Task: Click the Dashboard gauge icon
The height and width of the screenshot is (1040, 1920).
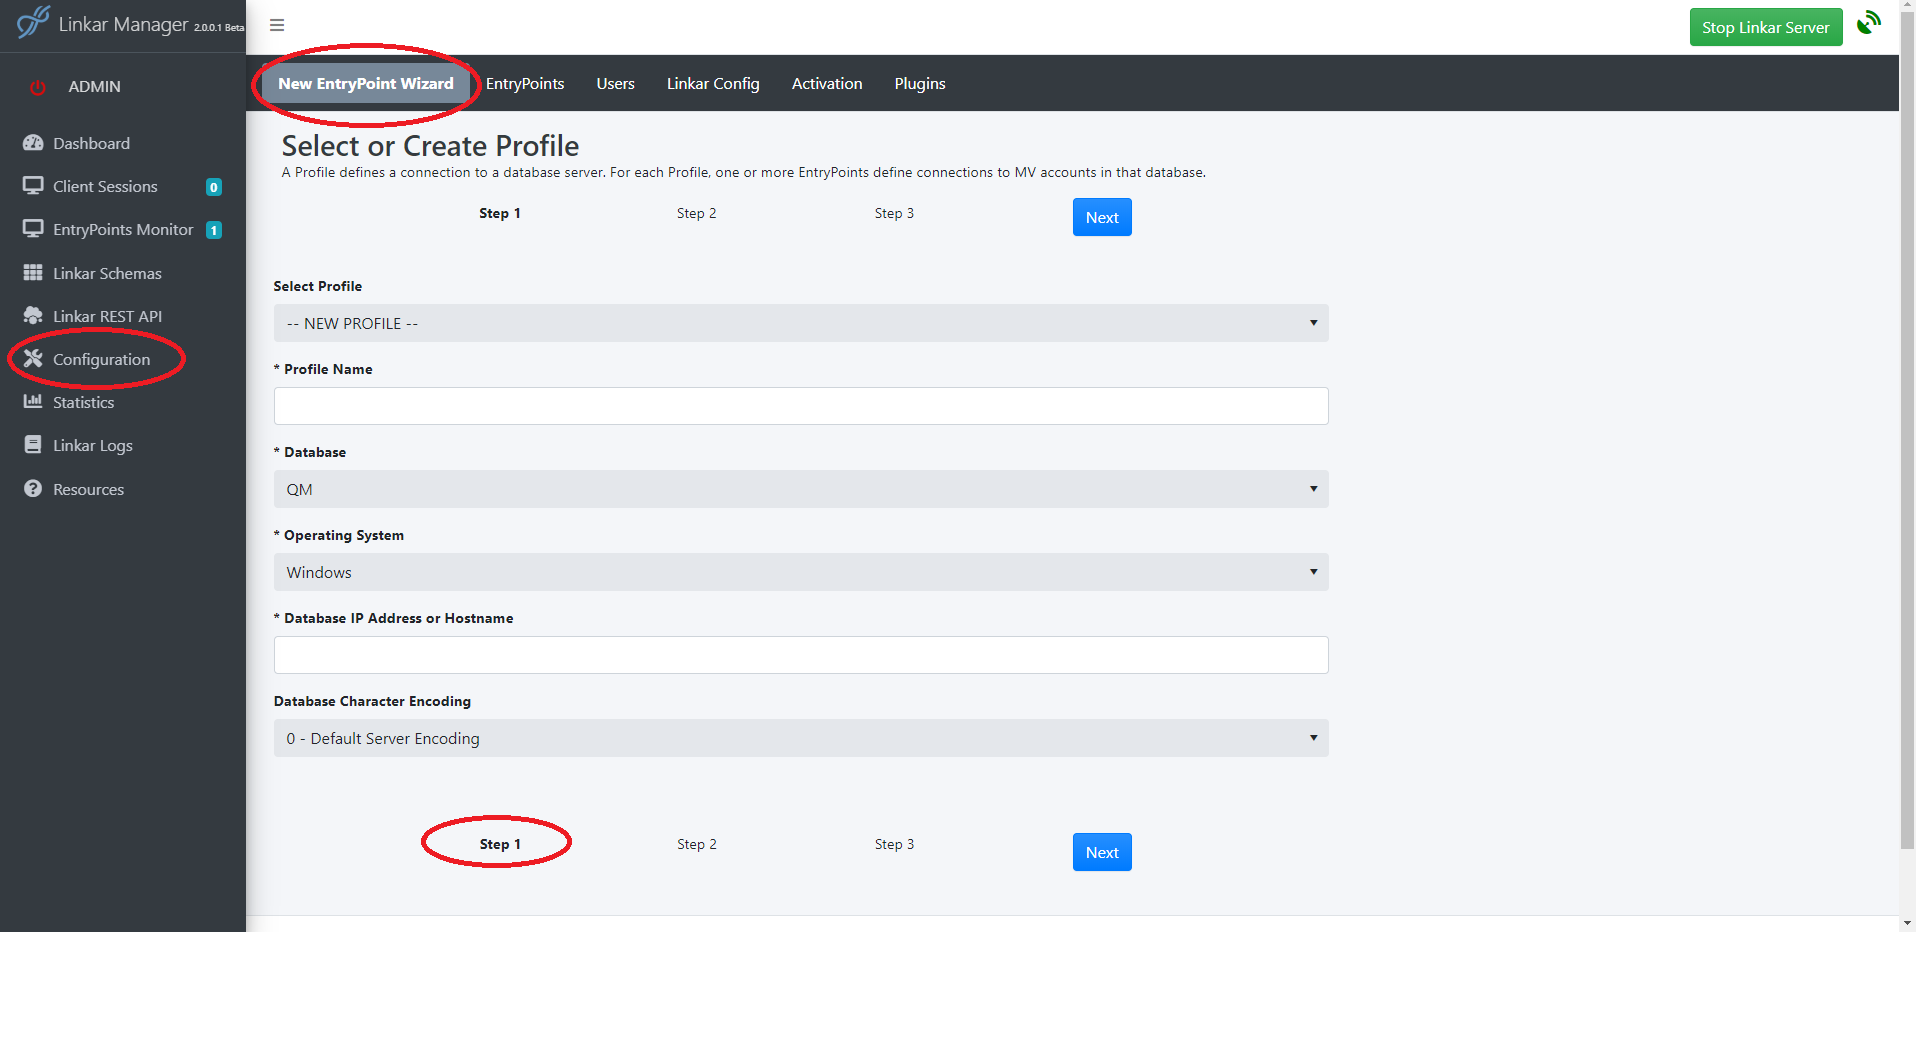Action: [x=33, y=143]
